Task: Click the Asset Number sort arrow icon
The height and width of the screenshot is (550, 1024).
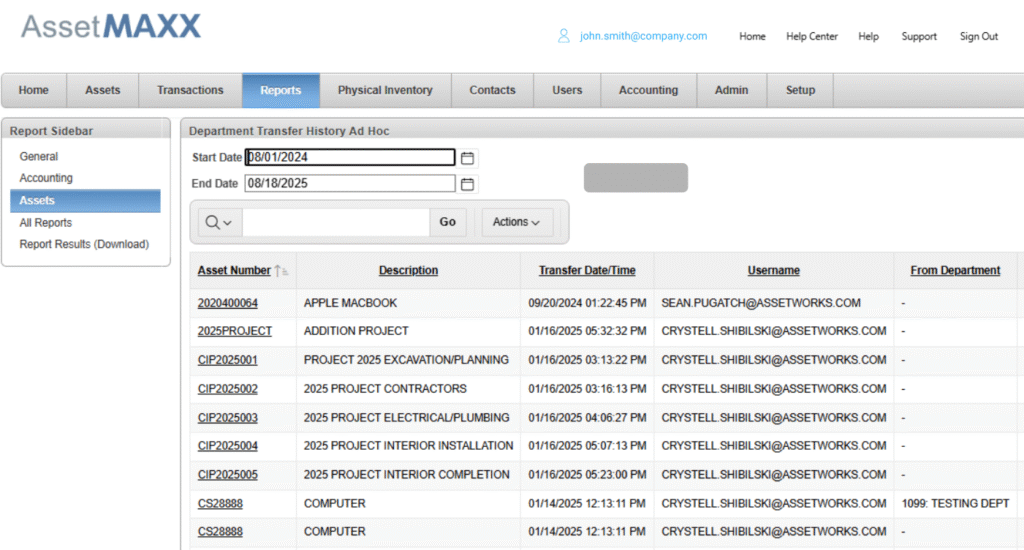Action: [x=282, y=271]
